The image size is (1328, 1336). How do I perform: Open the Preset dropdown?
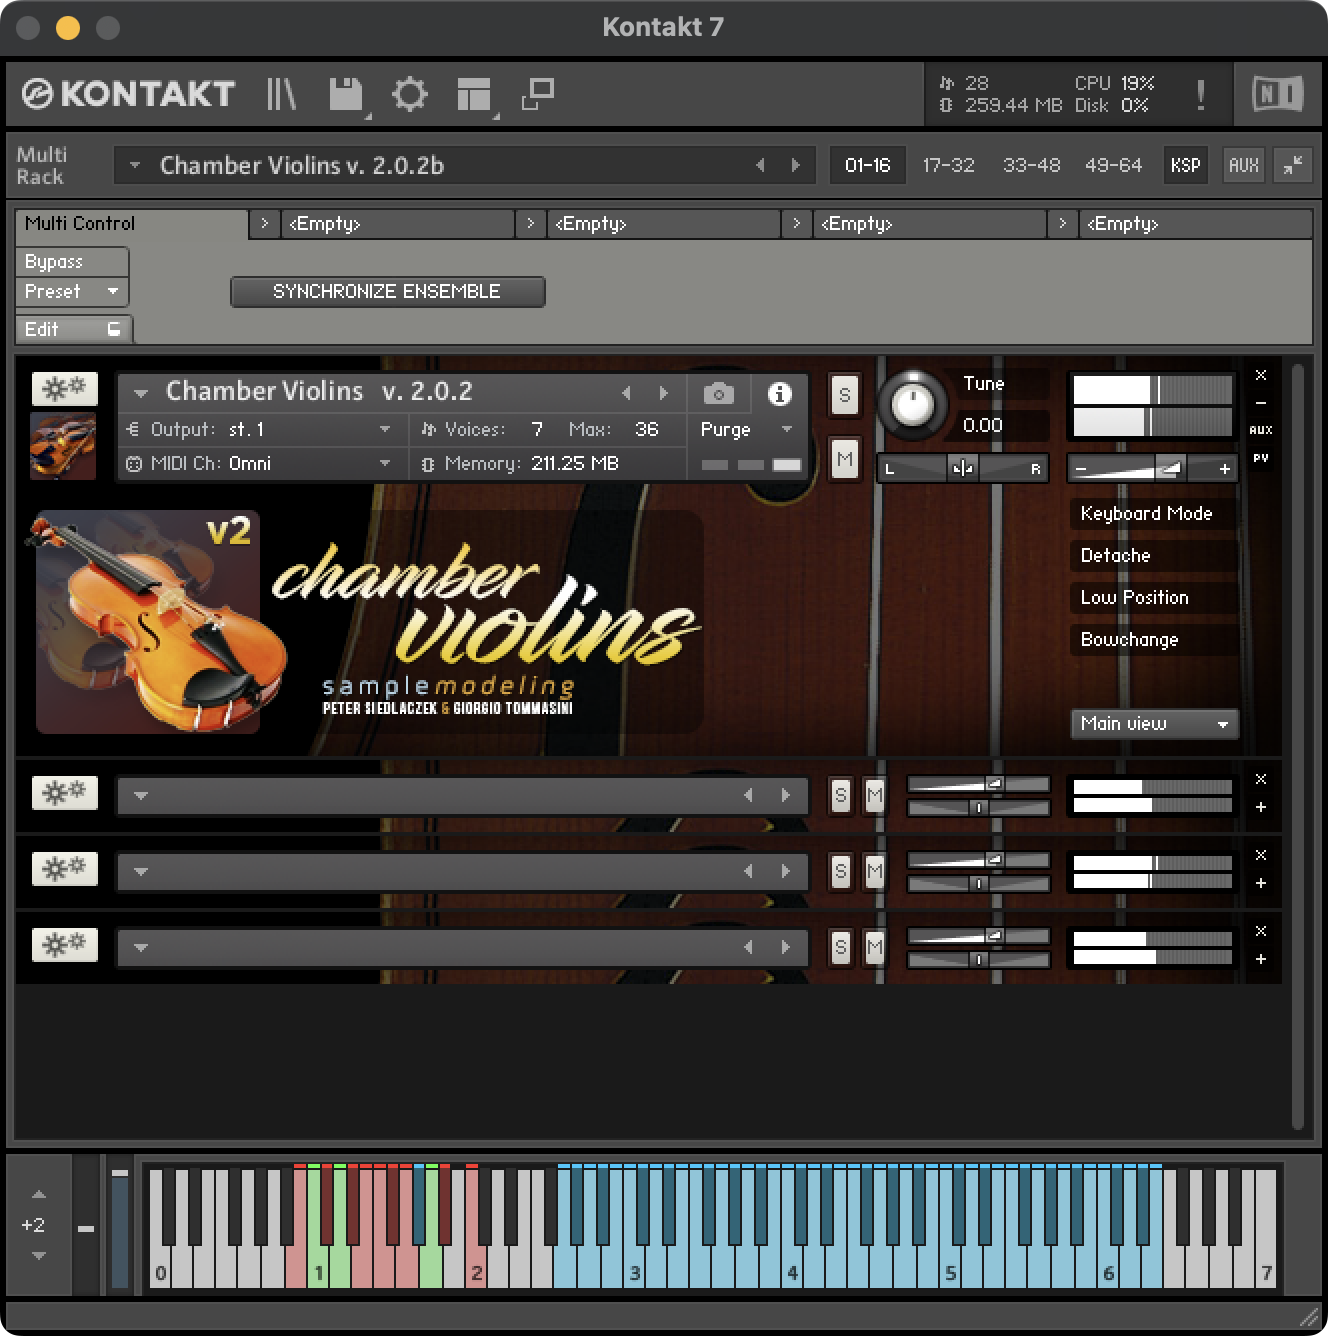pyautogui.click(x=72, y=292)
